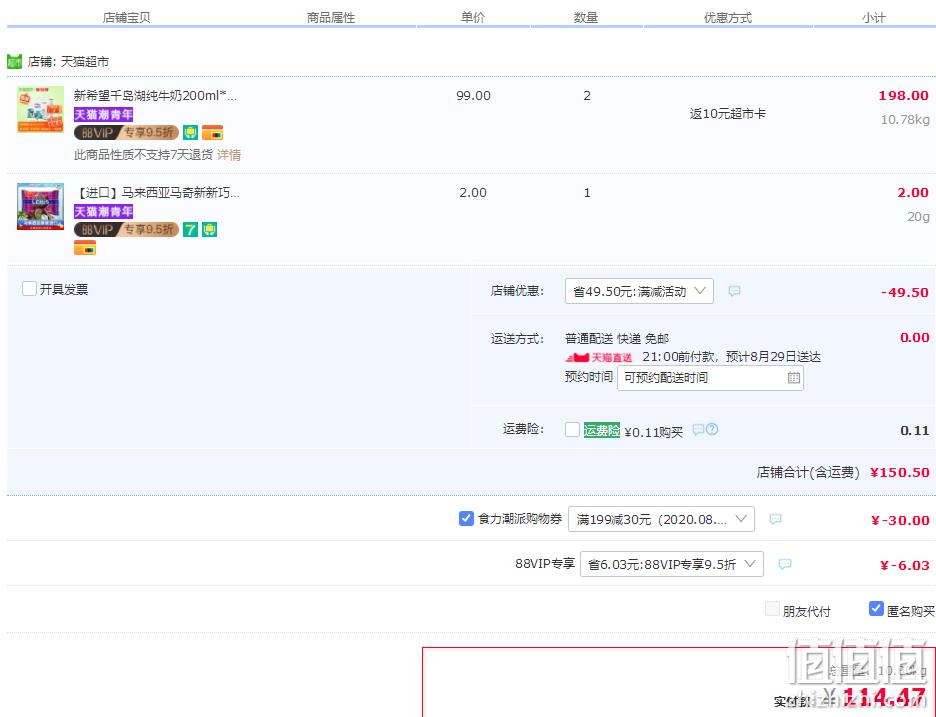The height and width of the screenshot is (717, 936).
Task: Click the 小计 column header
Action: click(873, 18)
